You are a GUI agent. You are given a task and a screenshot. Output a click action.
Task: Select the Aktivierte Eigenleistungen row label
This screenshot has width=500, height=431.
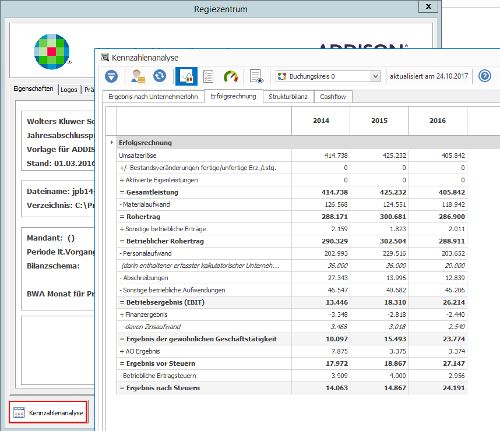[x=159, y=180]
